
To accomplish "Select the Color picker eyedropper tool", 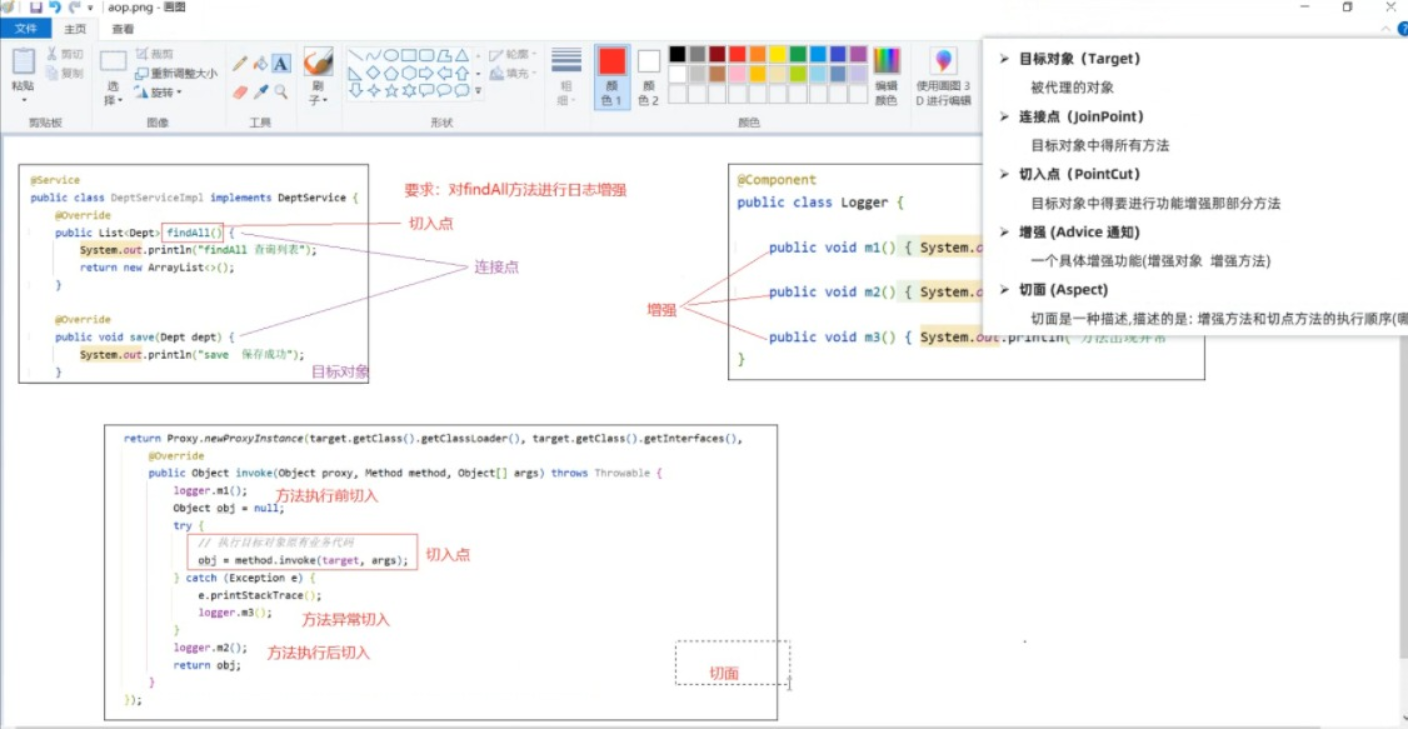I will [260, 92].
